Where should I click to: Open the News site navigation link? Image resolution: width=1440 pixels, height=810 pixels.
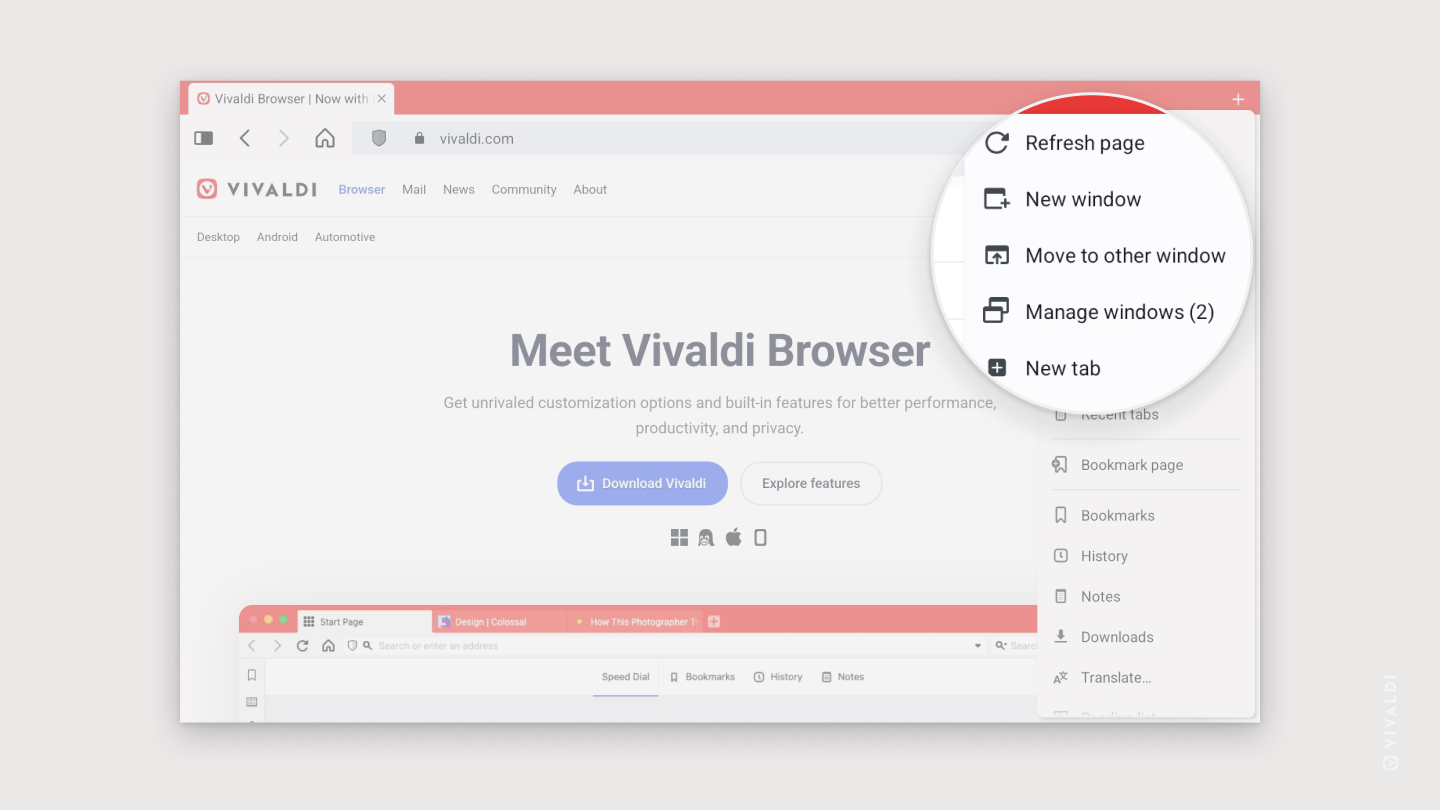click(459, 189)
